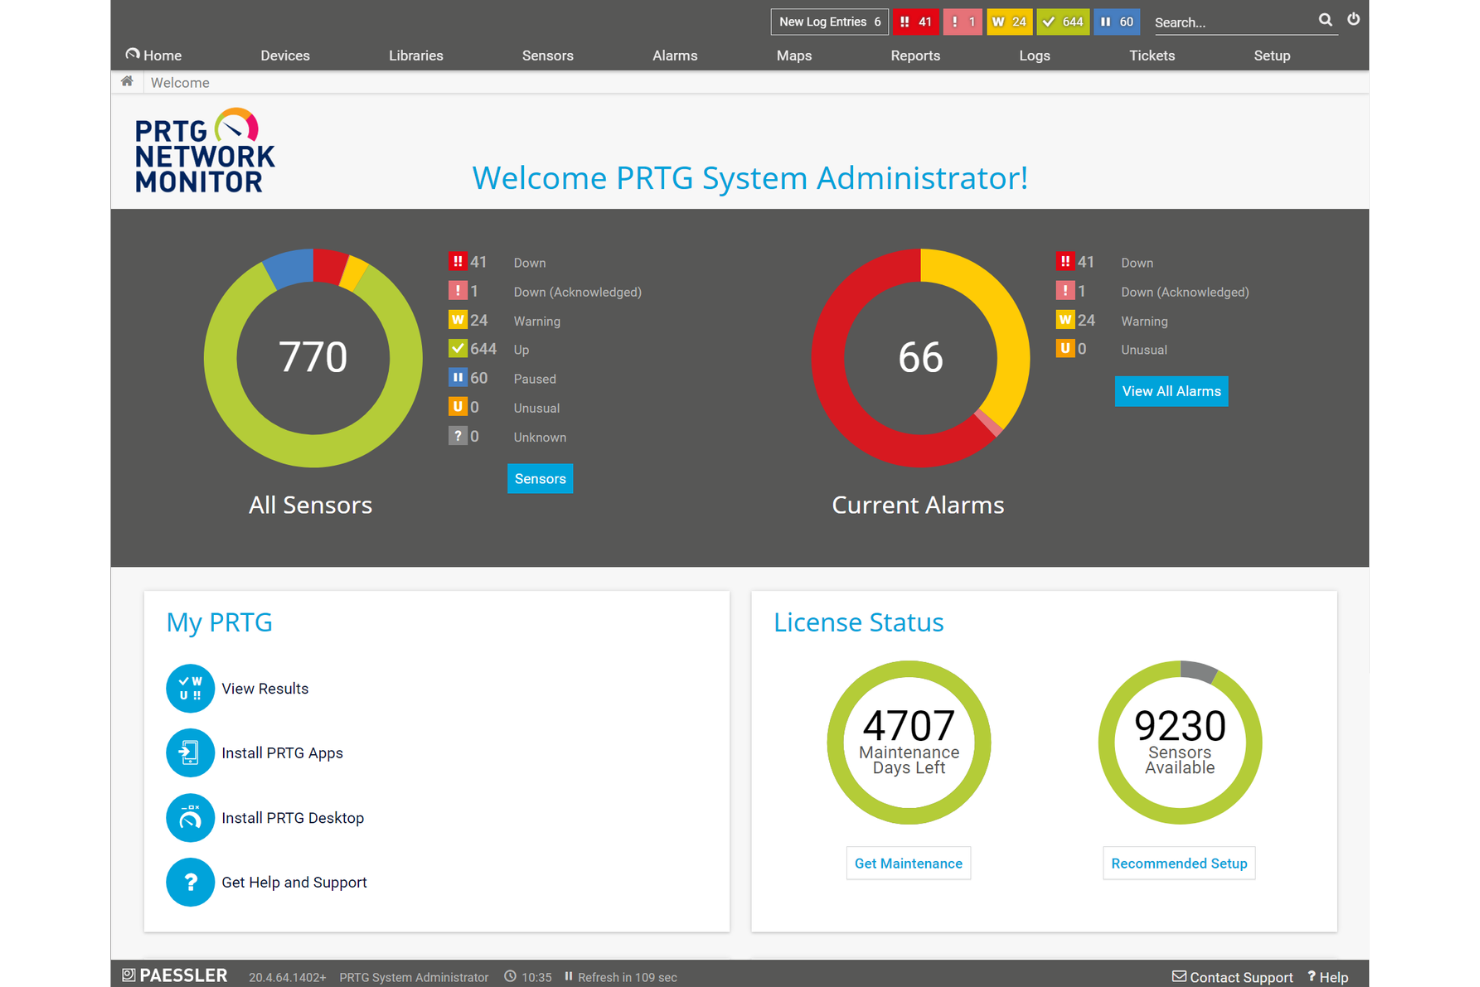1480x987 pixels.
Task: Click the Unusual status indicator under Current Alarms
Action: 1066,349
